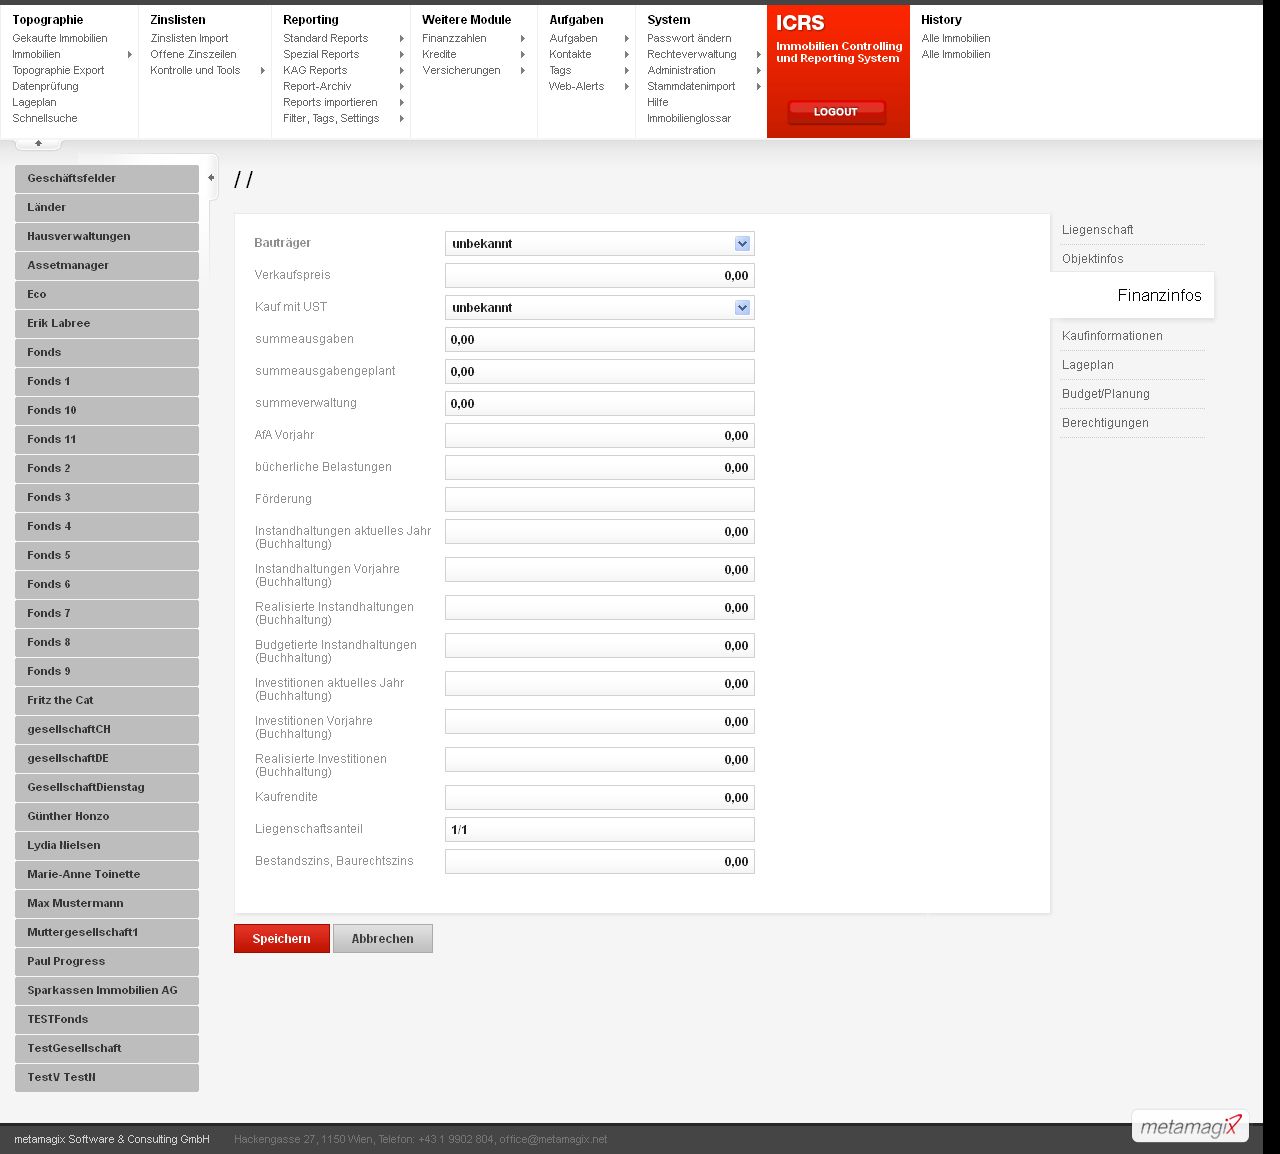The image size is (1280, 1154).
Task: Switch to the Budget/Planung tab
Action: coord(1105,394)
